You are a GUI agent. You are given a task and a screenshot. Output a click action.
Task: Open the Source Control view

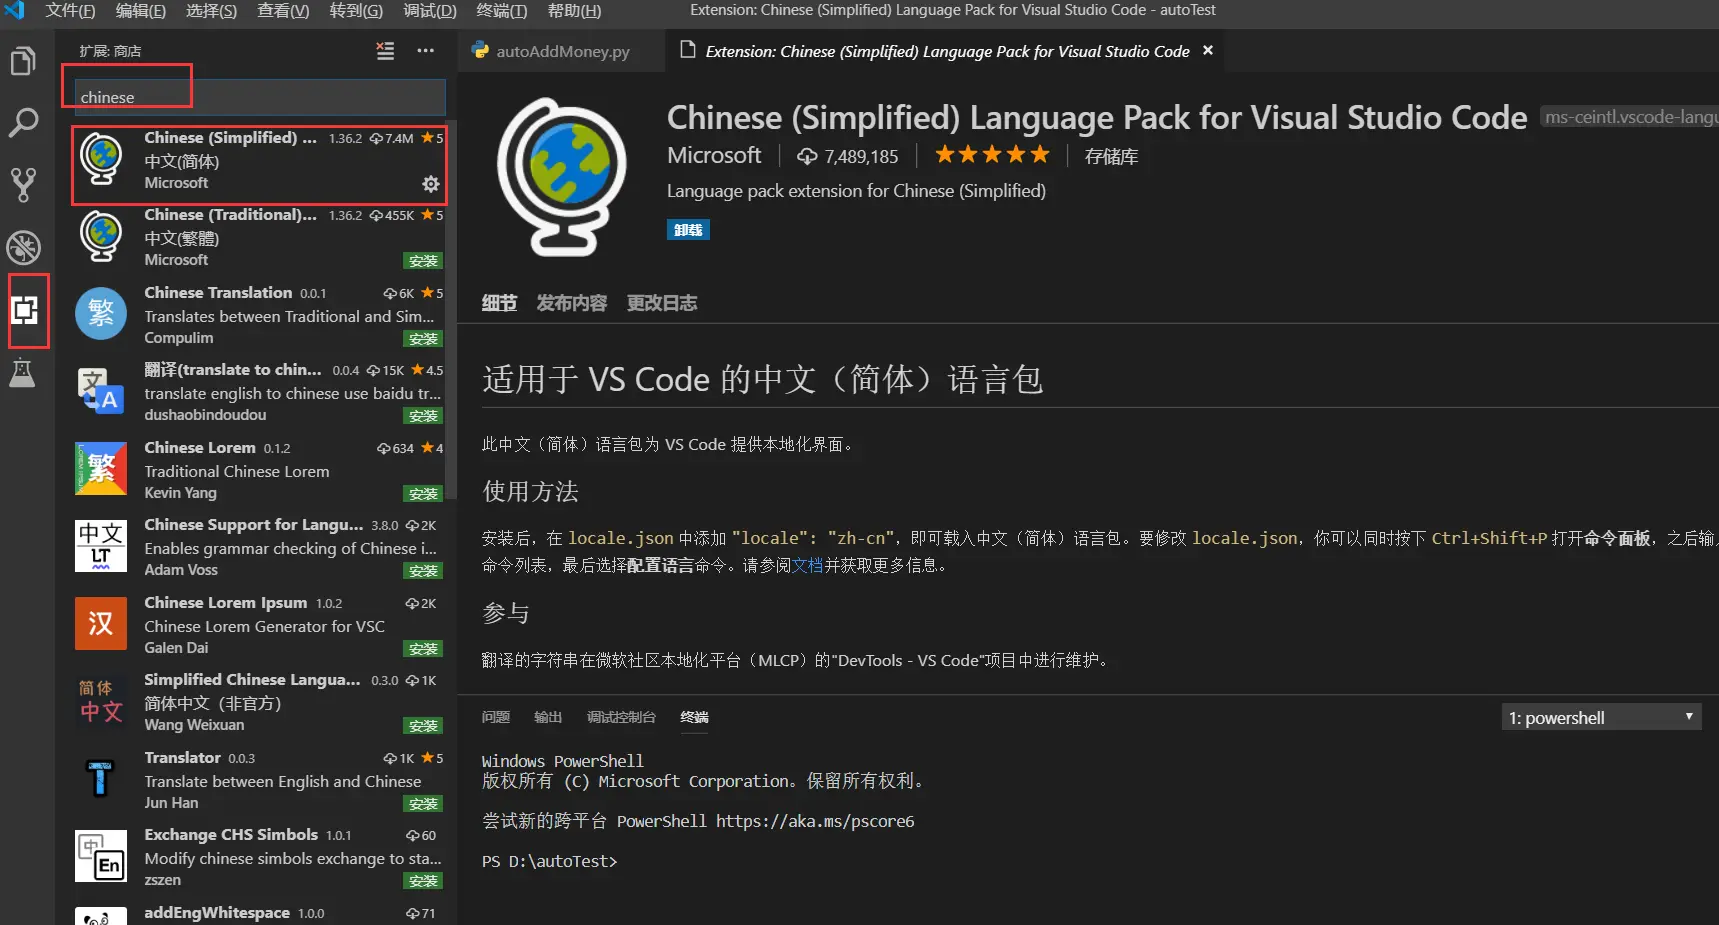tap(23, 185)
